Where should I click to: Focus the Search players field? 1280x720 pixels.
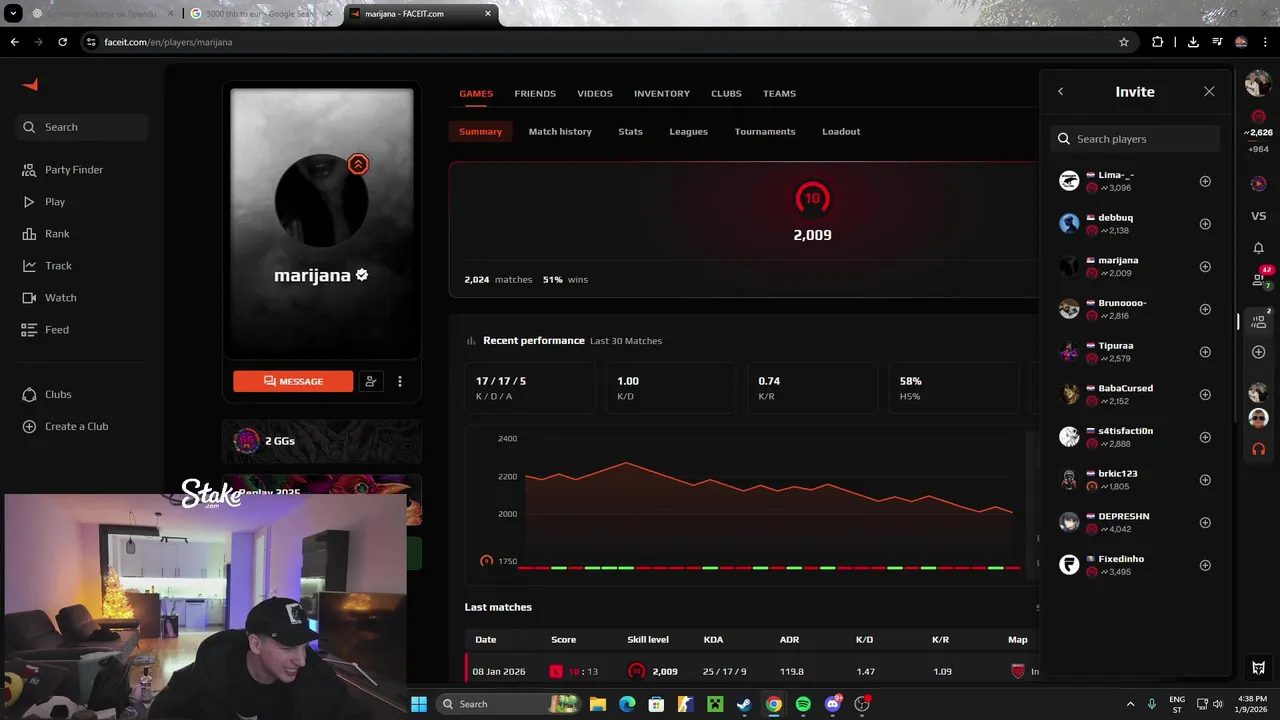[1135, 139]
